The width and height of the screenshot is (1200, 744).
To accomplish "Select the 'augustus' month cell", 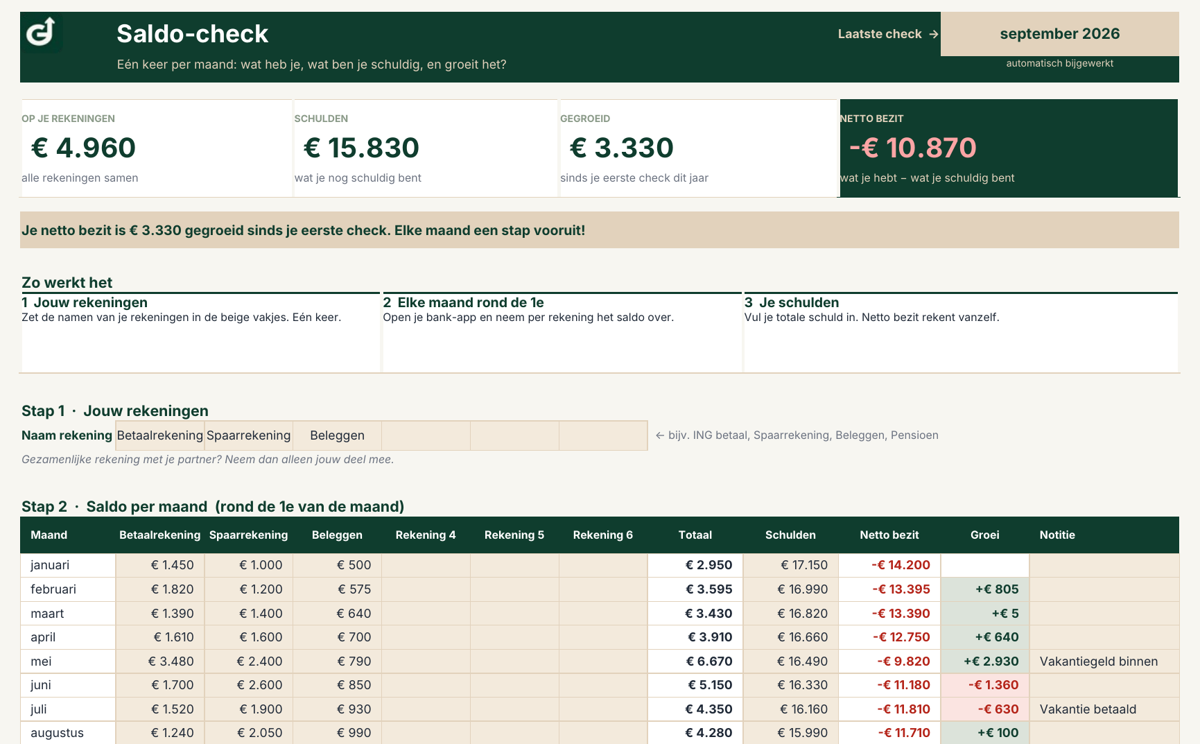I will (x=68, y=733).
